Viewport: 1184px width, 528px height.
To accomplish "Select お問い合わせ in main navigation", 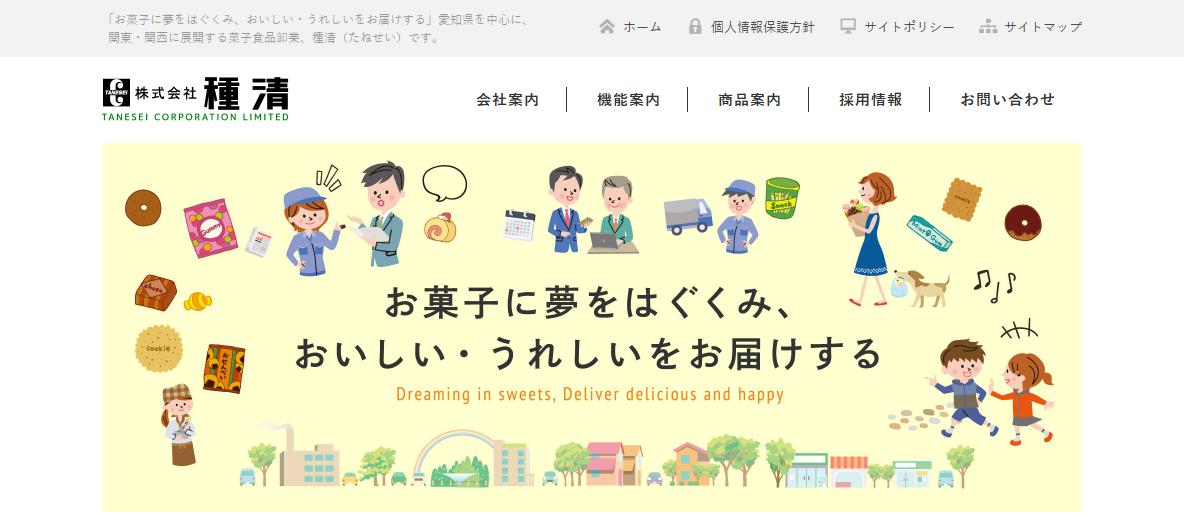I will [x=1007, y=100].
